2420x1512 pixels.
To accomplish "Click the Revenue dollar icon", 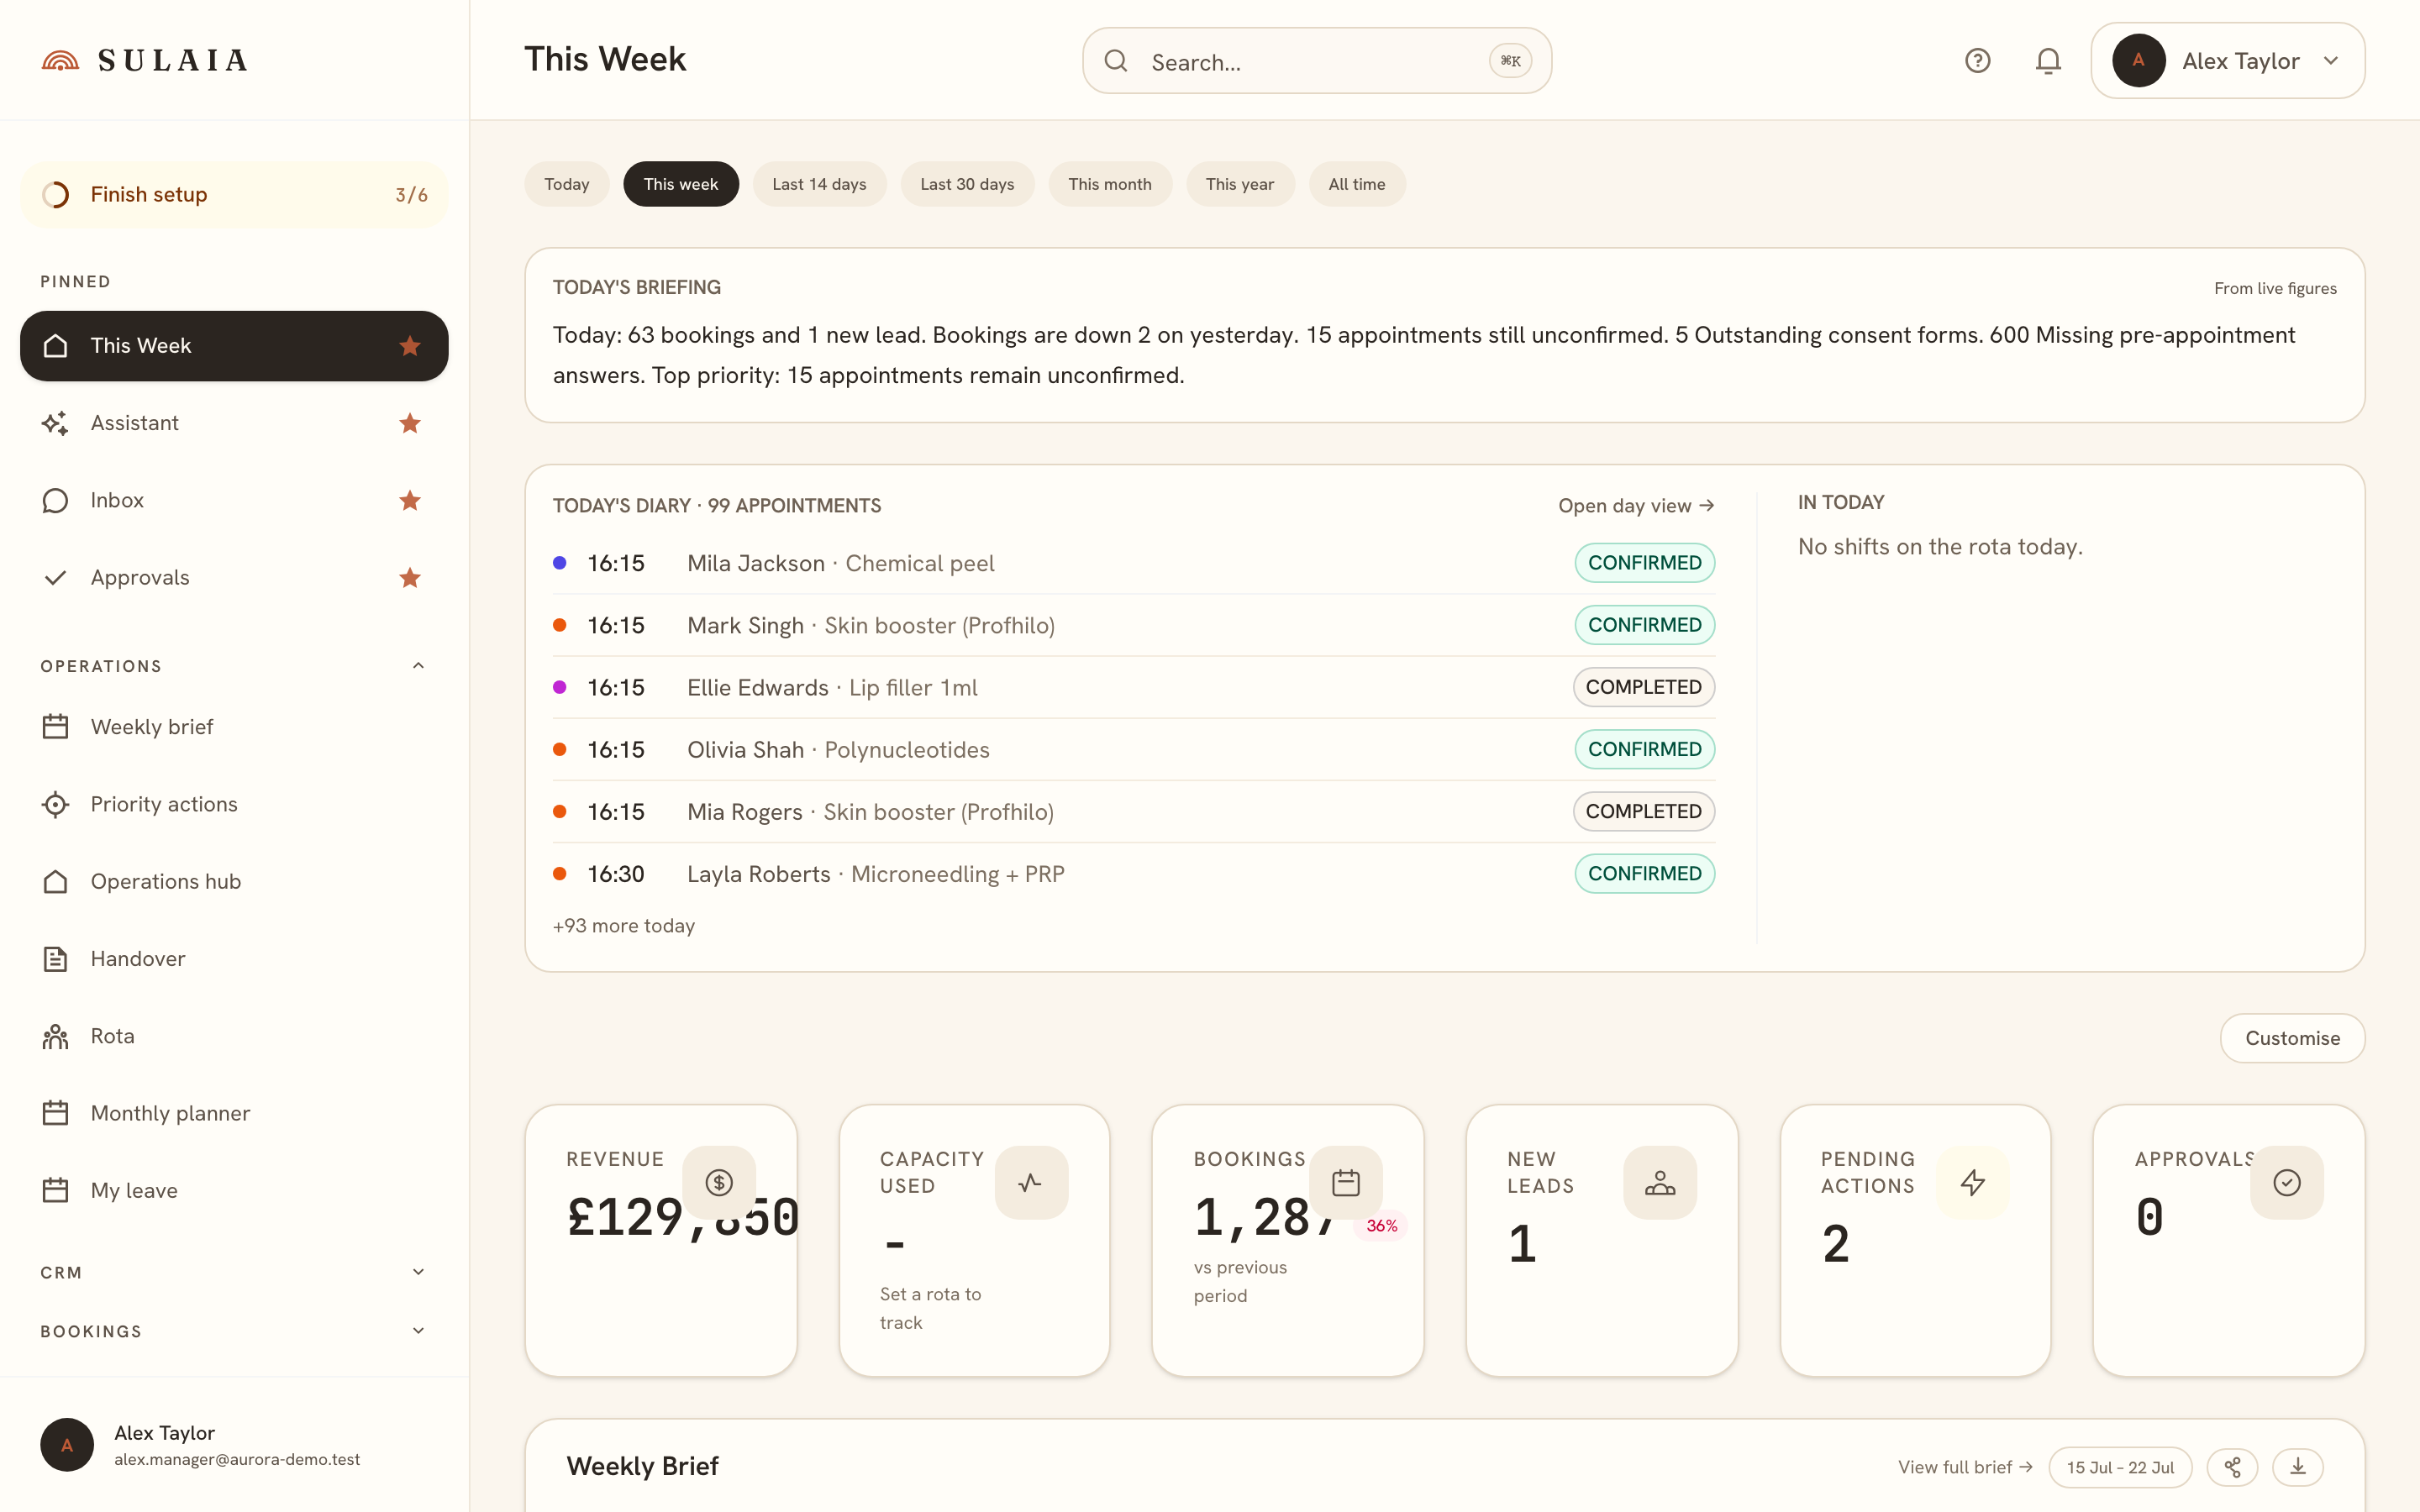I will point(719,1182).
